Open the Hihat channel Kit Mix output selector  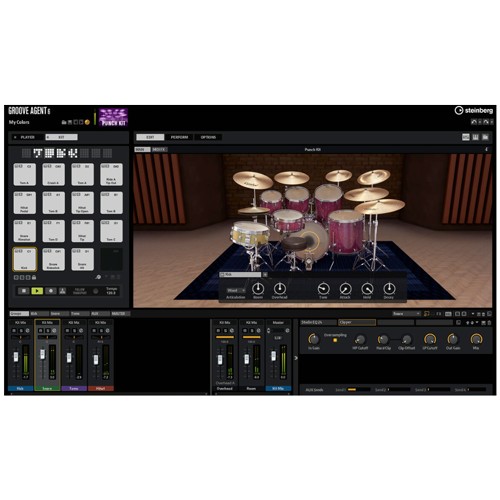click(101, 323)
